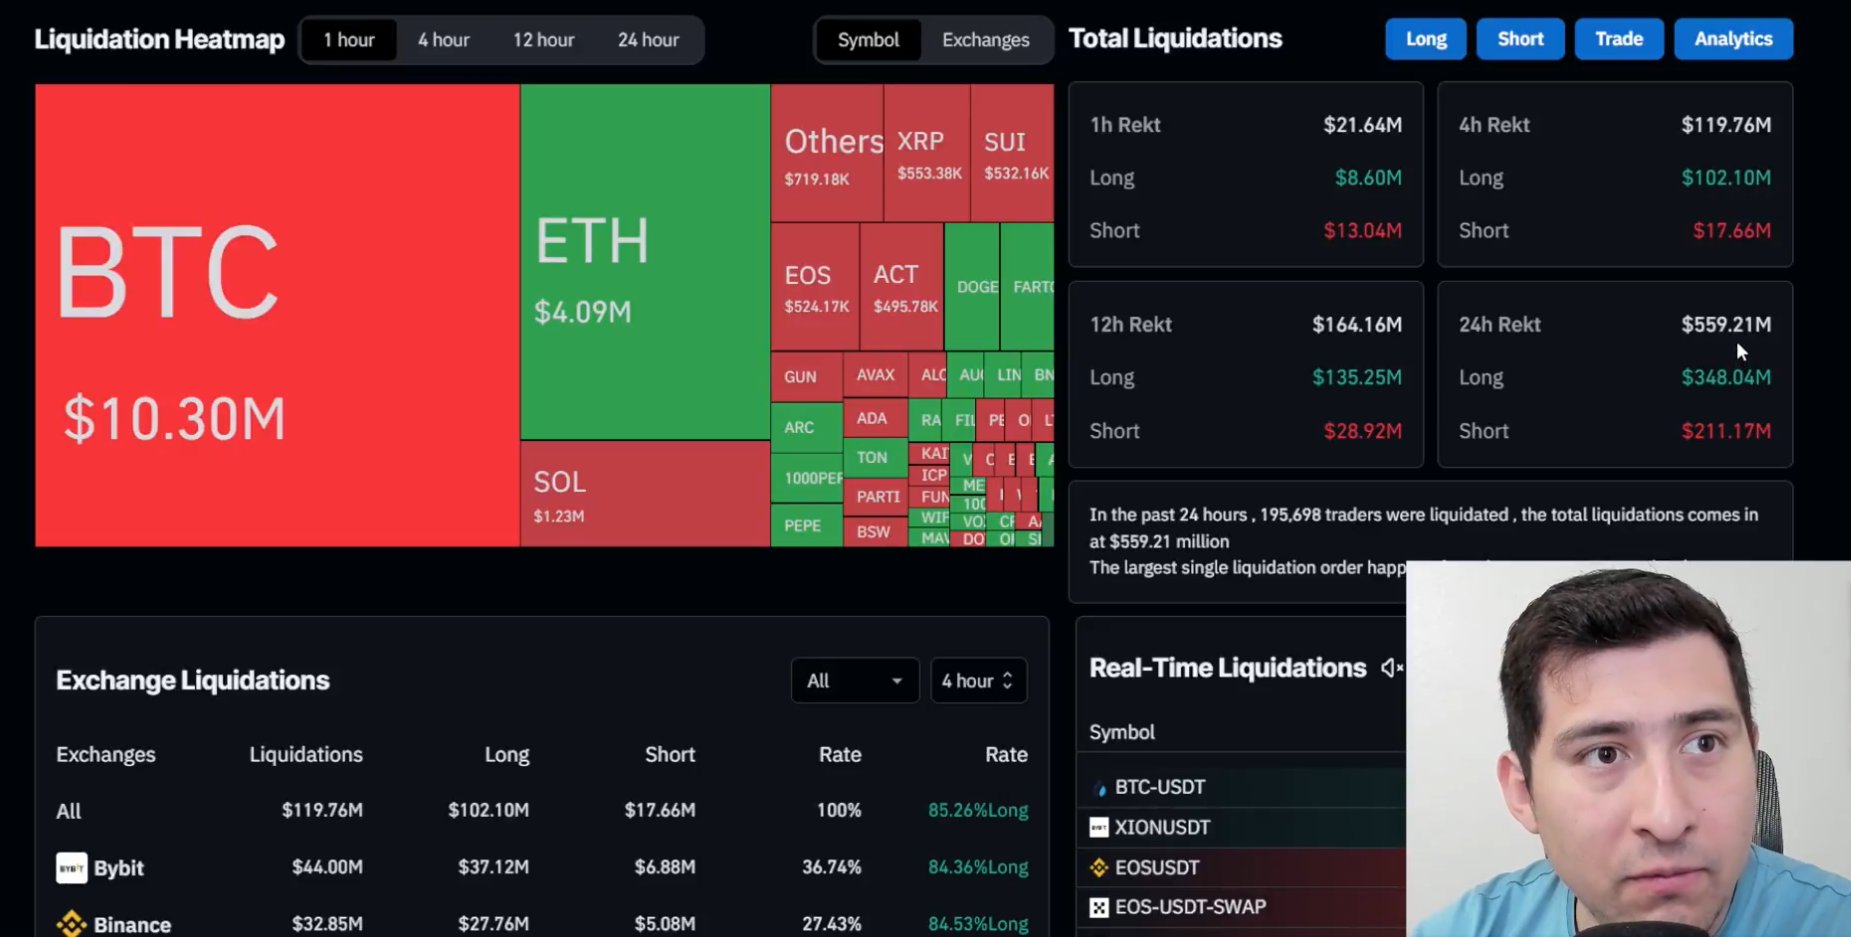This screenshot has width=1851, height=937.
Task: Select the SOL heatmap tile
Action: [645, 494]
